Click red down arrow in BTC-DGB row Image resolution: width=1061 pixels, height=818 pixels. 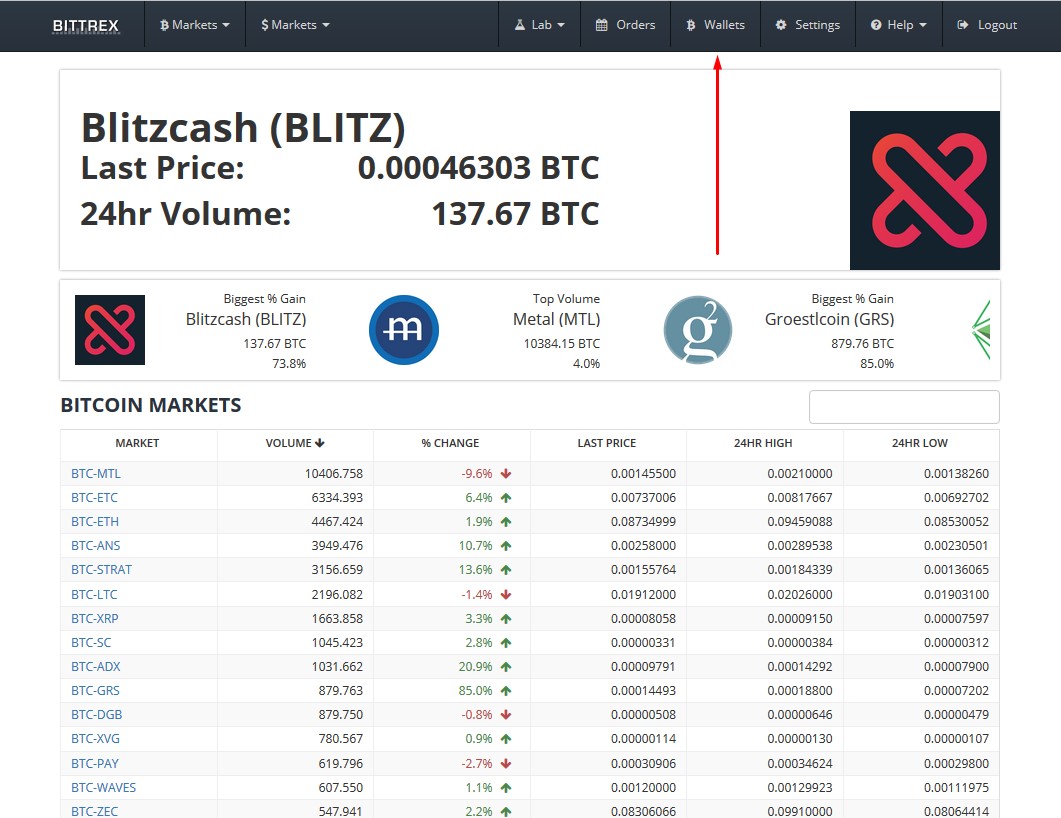505,714
